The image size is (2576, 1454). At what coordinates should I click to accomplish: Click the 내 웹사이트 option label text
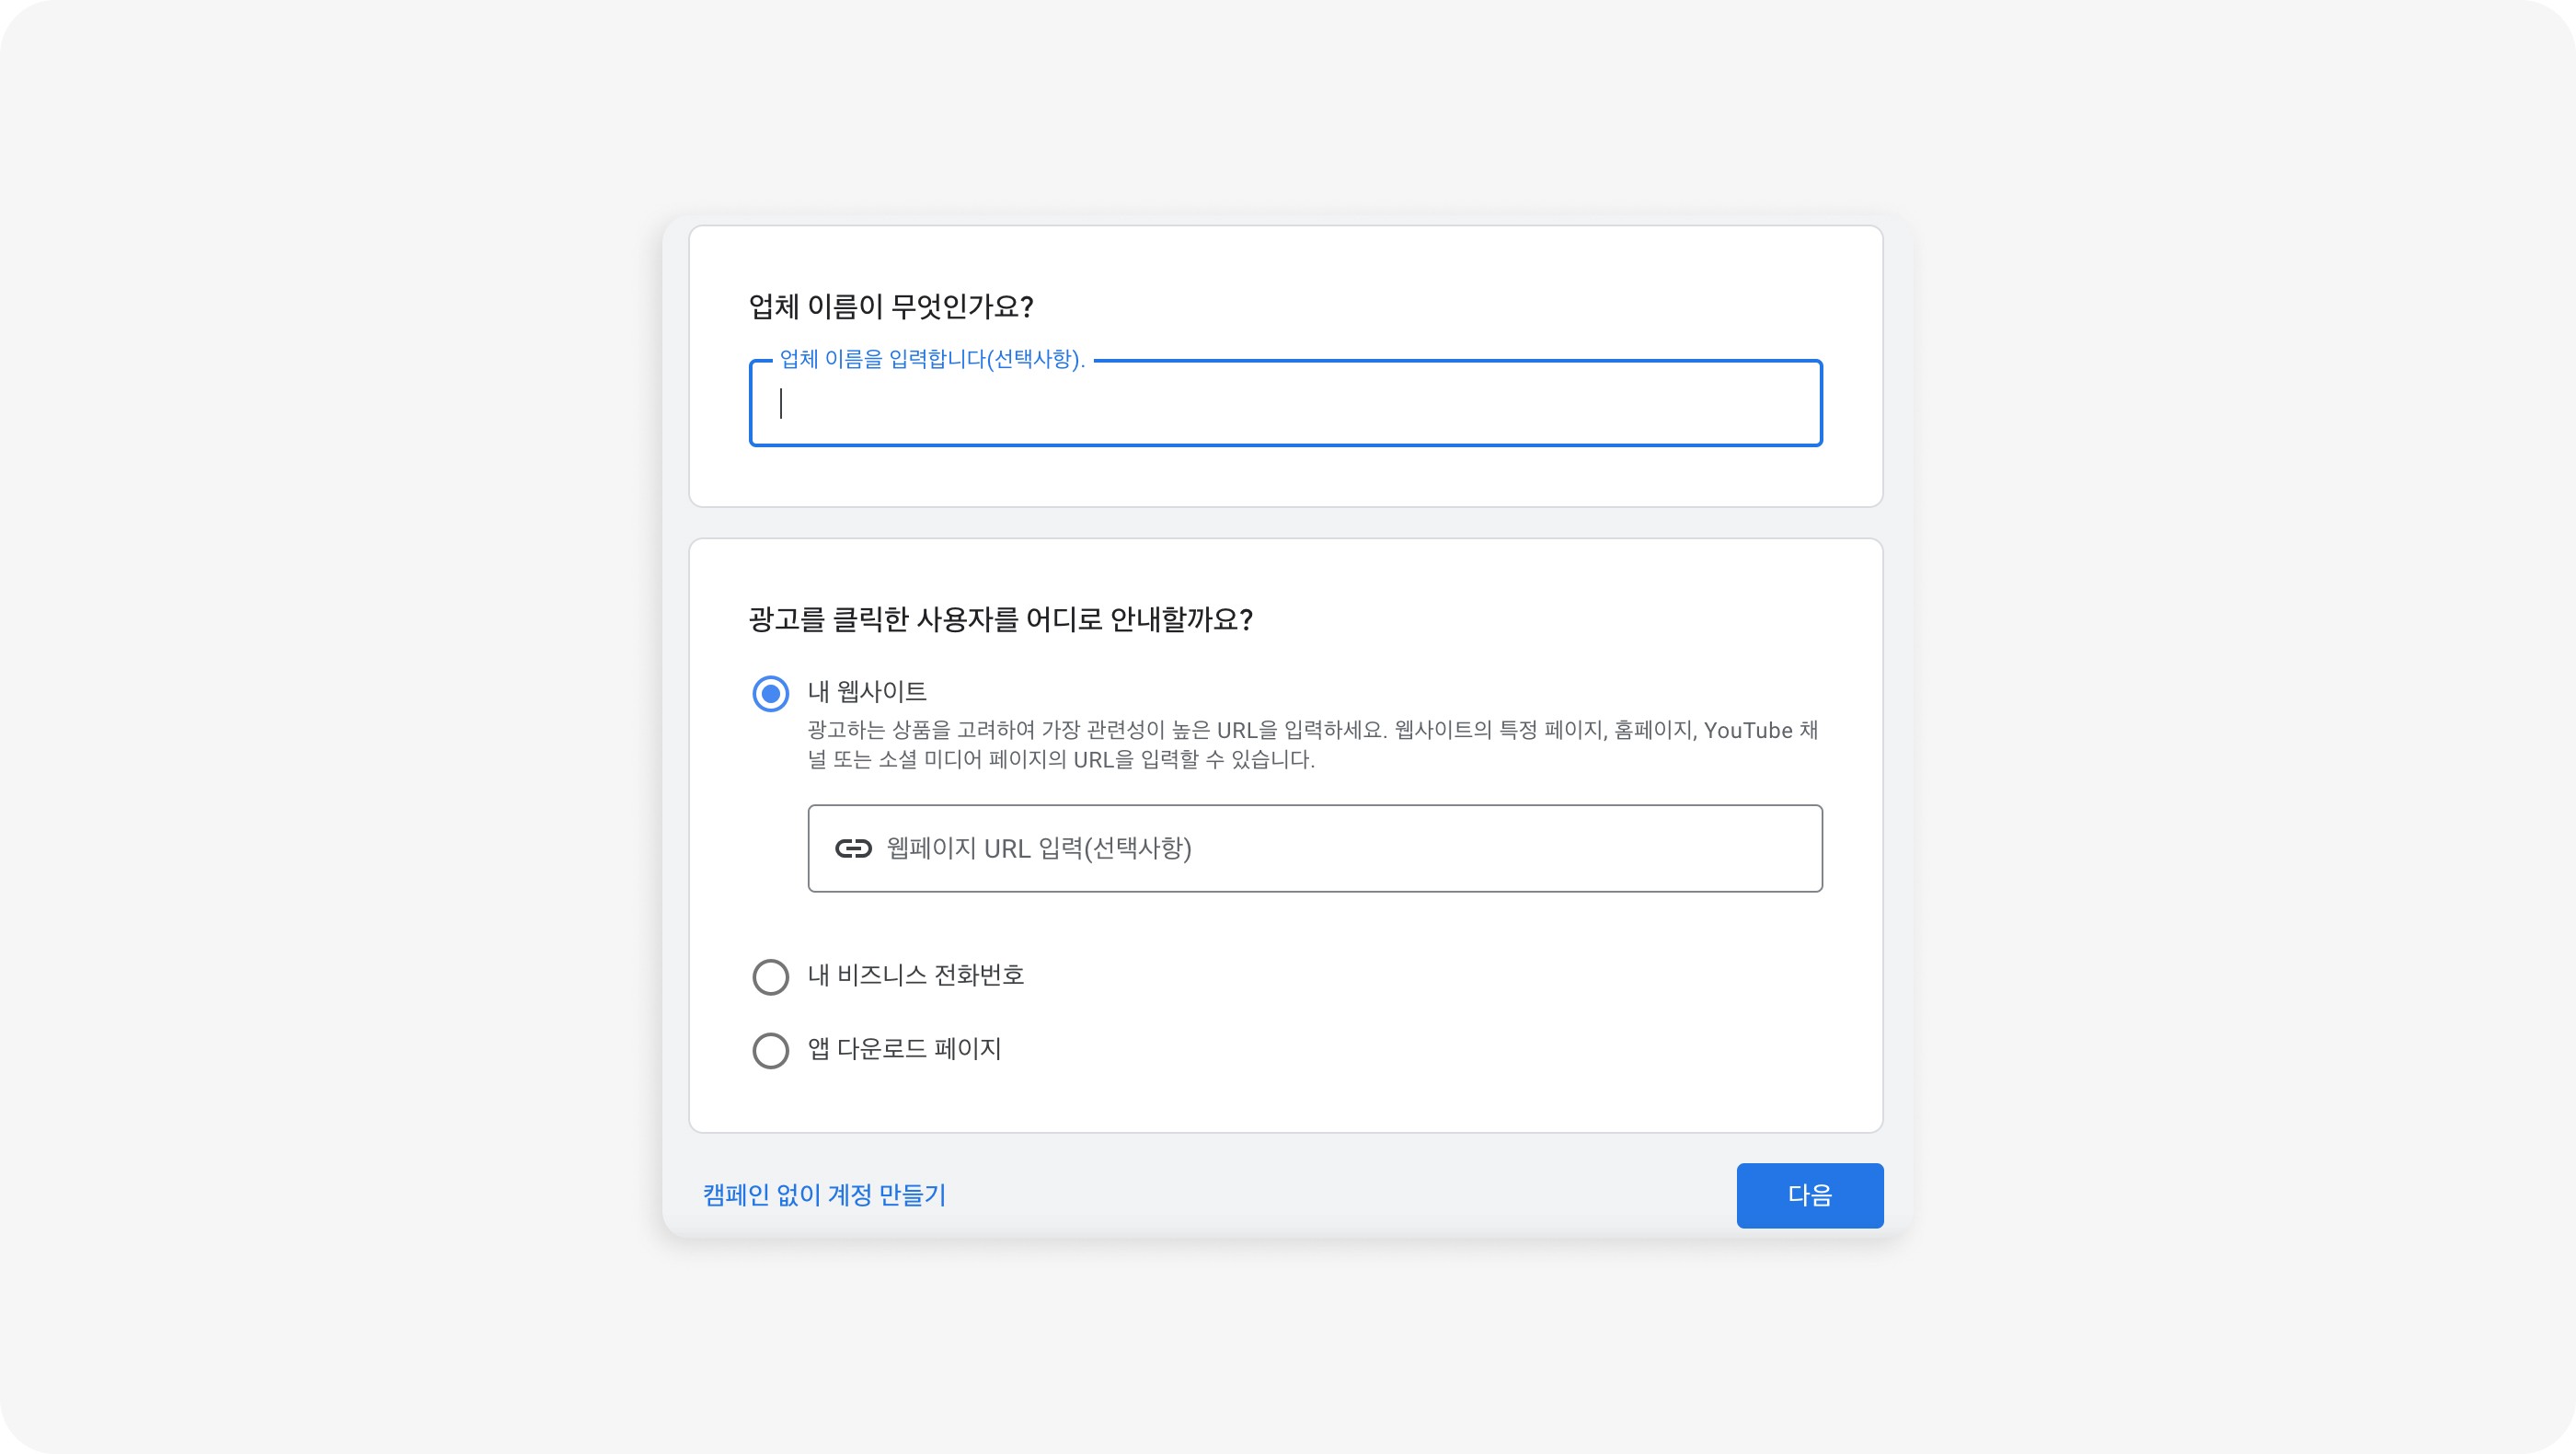click(867, 691)
